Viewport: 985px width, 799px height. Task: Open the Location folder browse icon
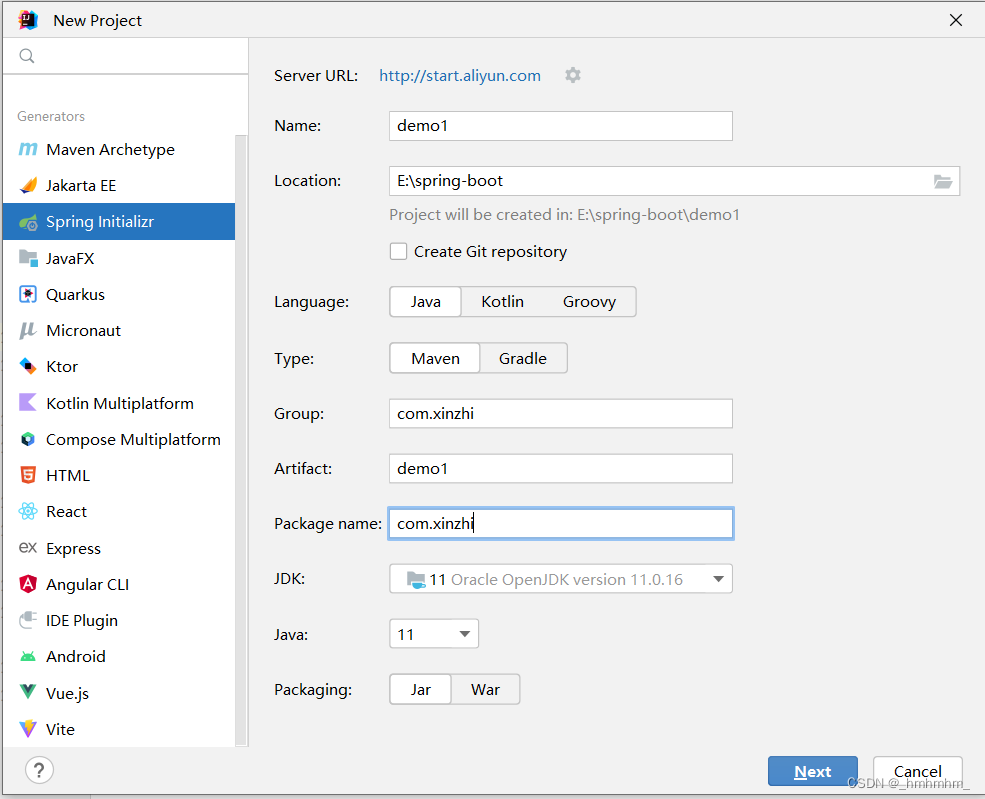point(942,182)
